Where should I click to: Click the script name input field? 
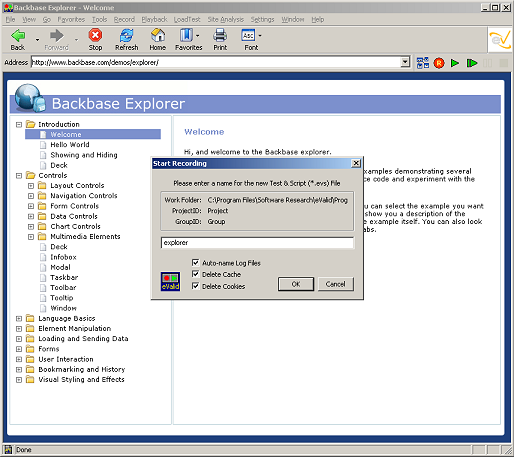click(257, 243)
